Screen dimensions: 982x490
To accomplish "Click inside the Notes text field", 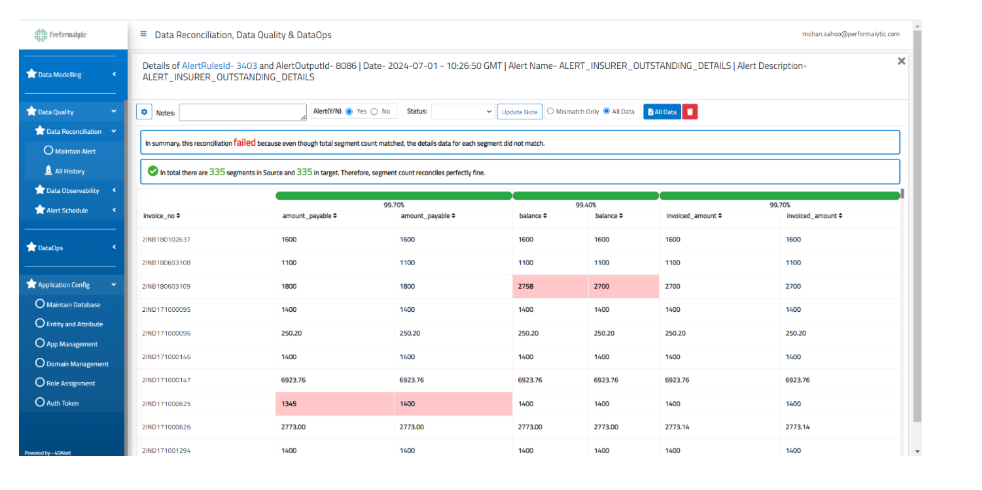I will [x=243, y=112].
